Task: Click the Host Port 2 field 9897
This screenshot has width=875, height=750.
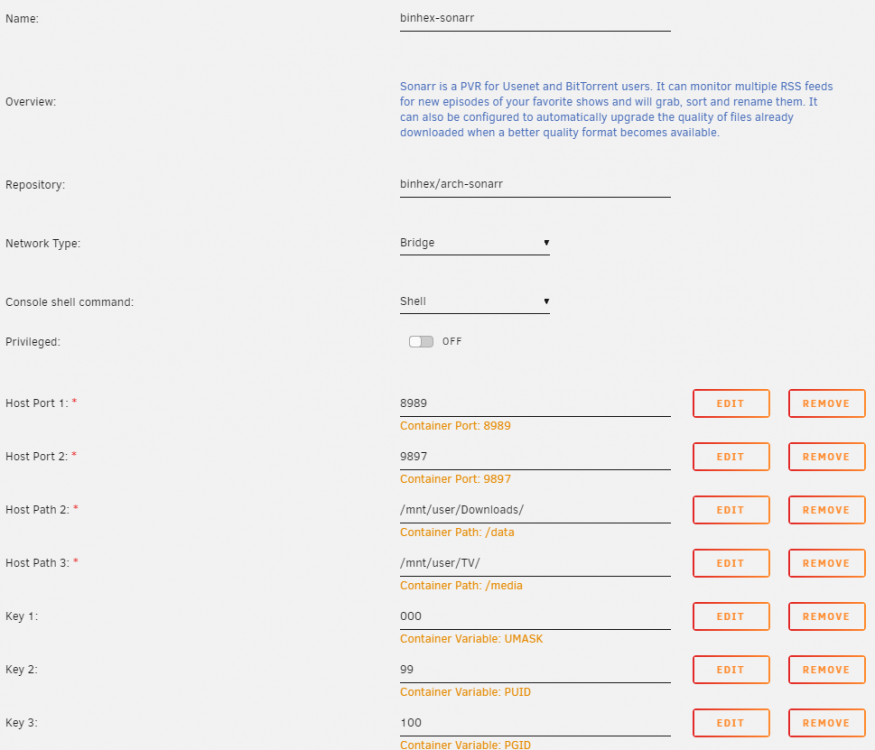Action: (535, 457)
